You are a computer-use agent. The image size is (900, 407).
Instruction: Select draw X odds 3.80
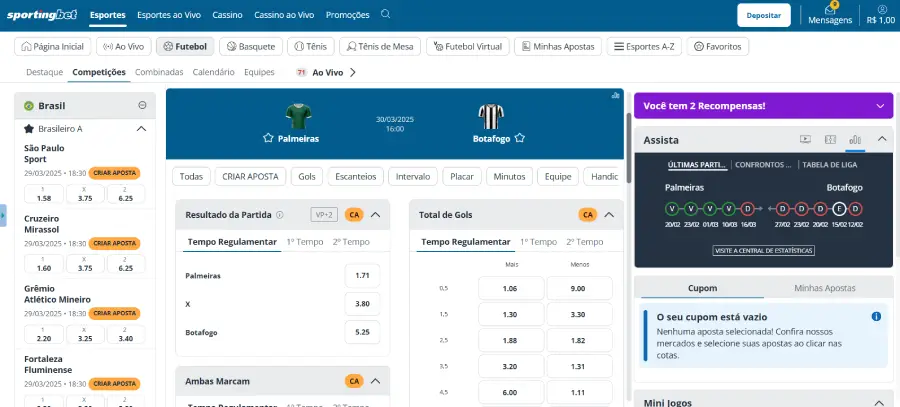tap(362, 304)
